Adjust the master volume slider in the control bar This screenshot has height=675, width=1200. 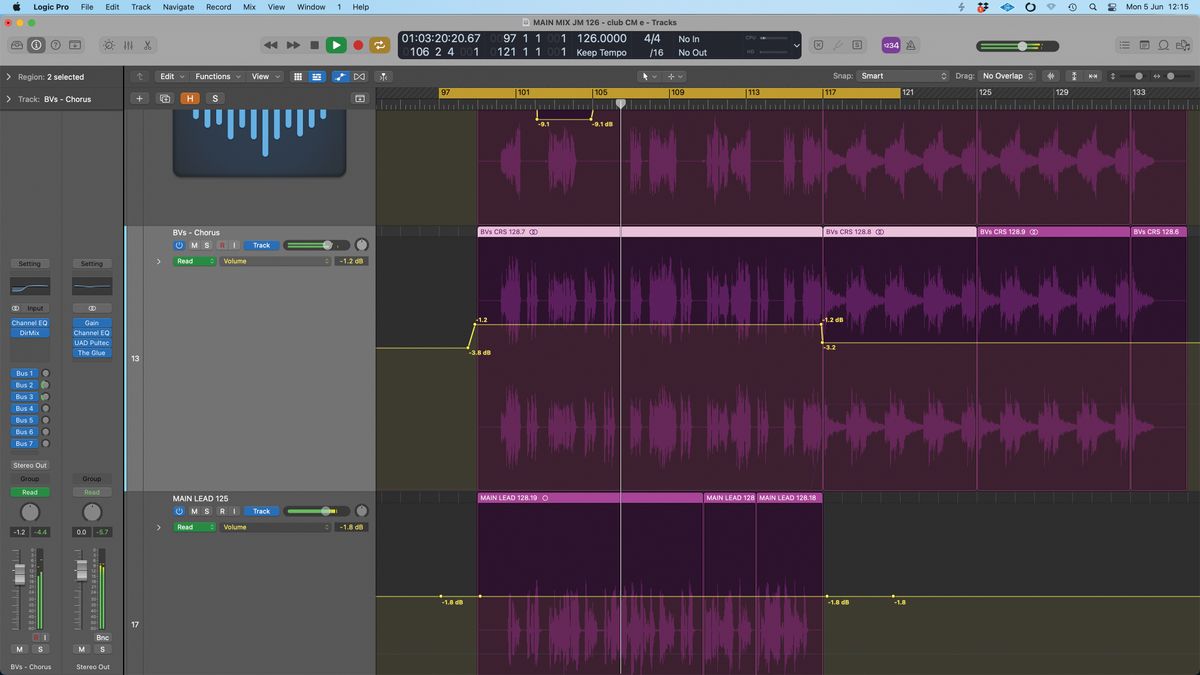(x=1020, y=45)
